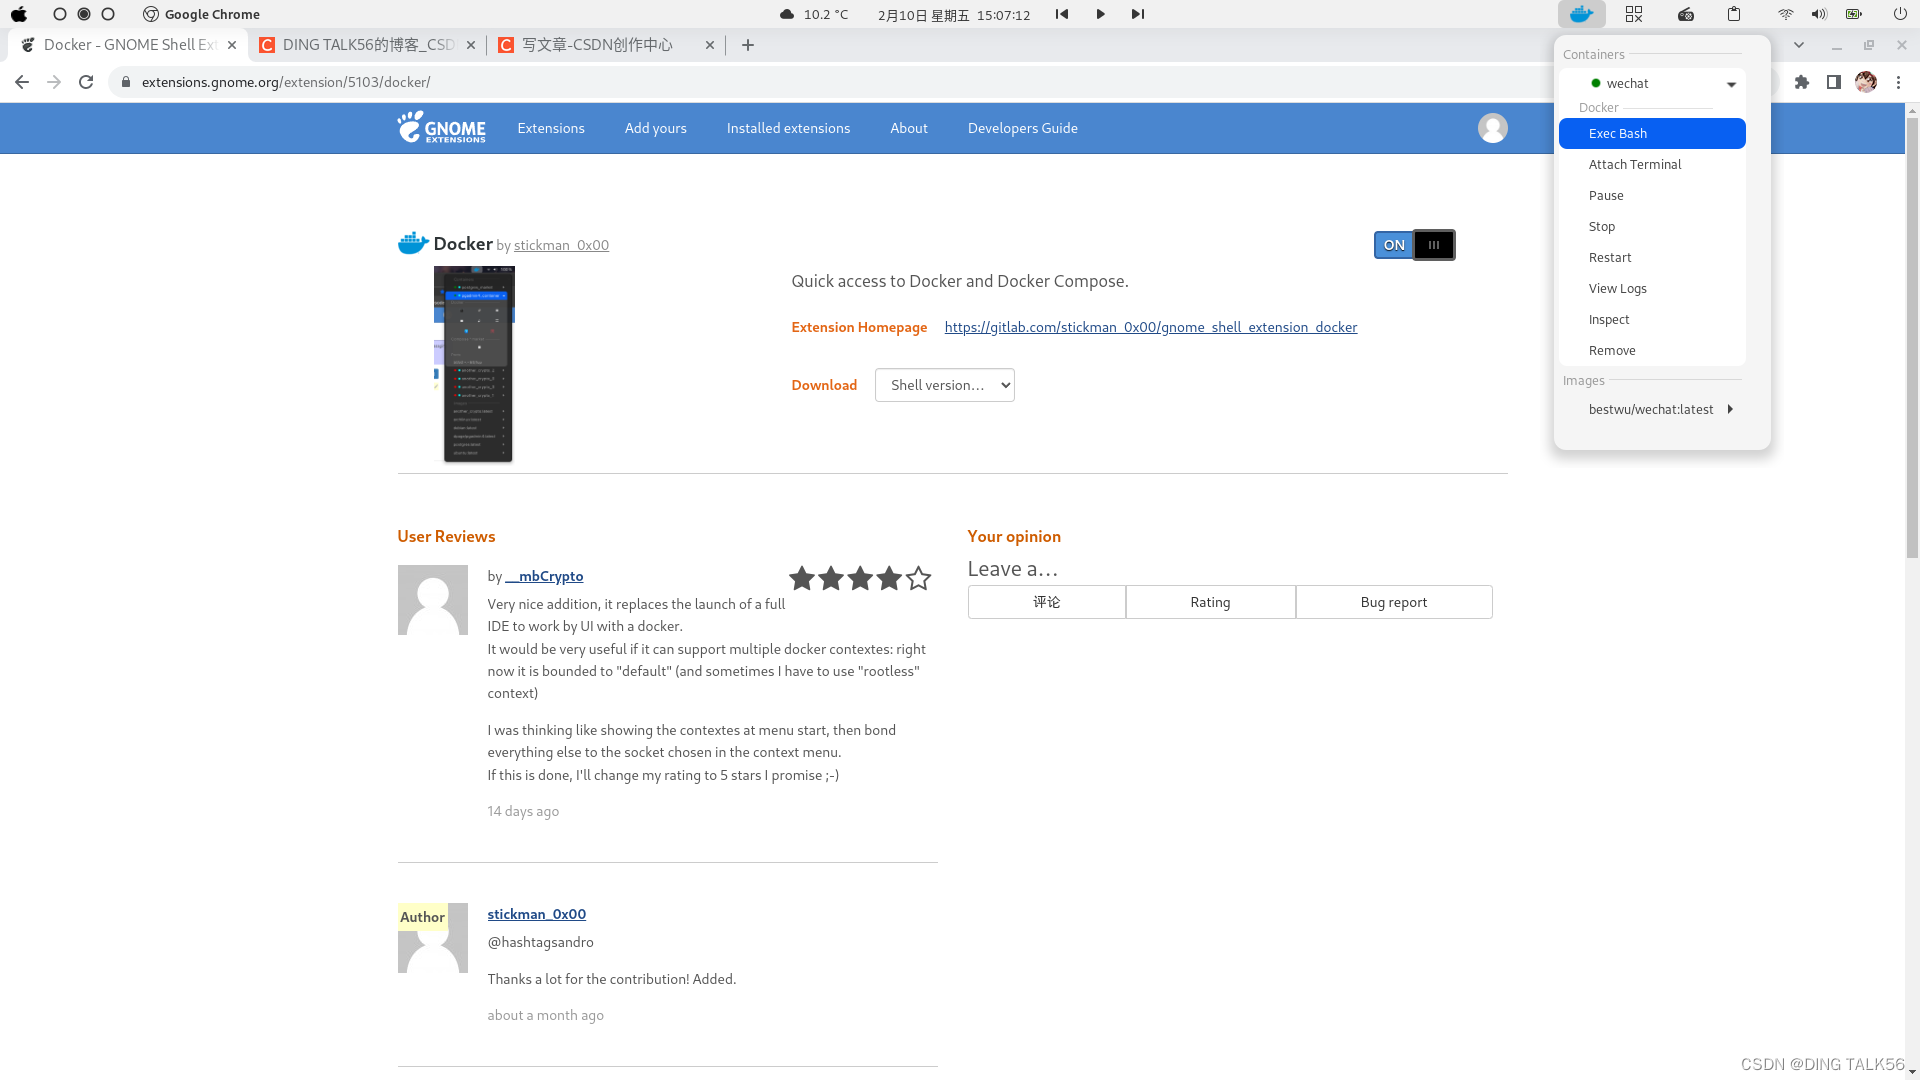This screenshot has height=1080, width=1920.
Task: Open the wechat container dropdown arrow
Action: pos(1732,83)
